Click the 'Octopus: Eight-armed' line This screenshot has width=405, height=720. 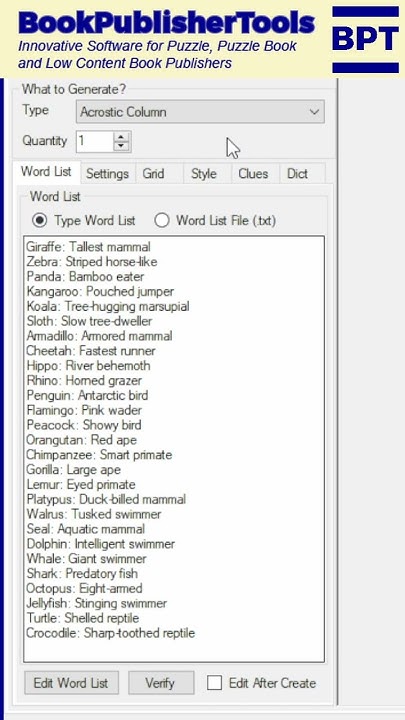click(84, 589)
